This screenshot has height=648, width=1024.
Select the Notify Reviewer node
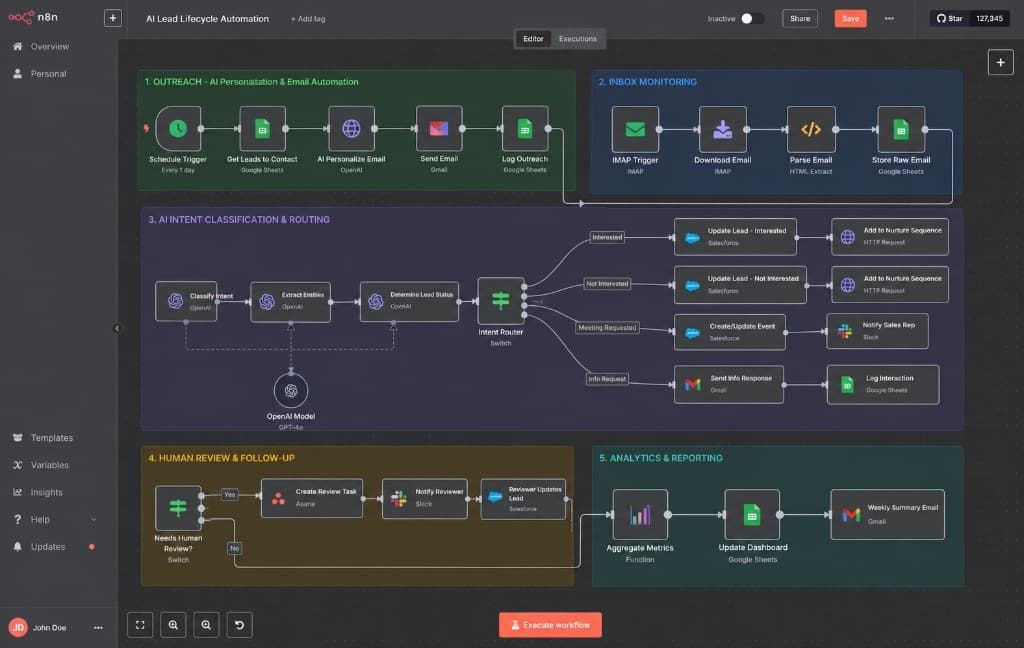[x=424, y=498]
